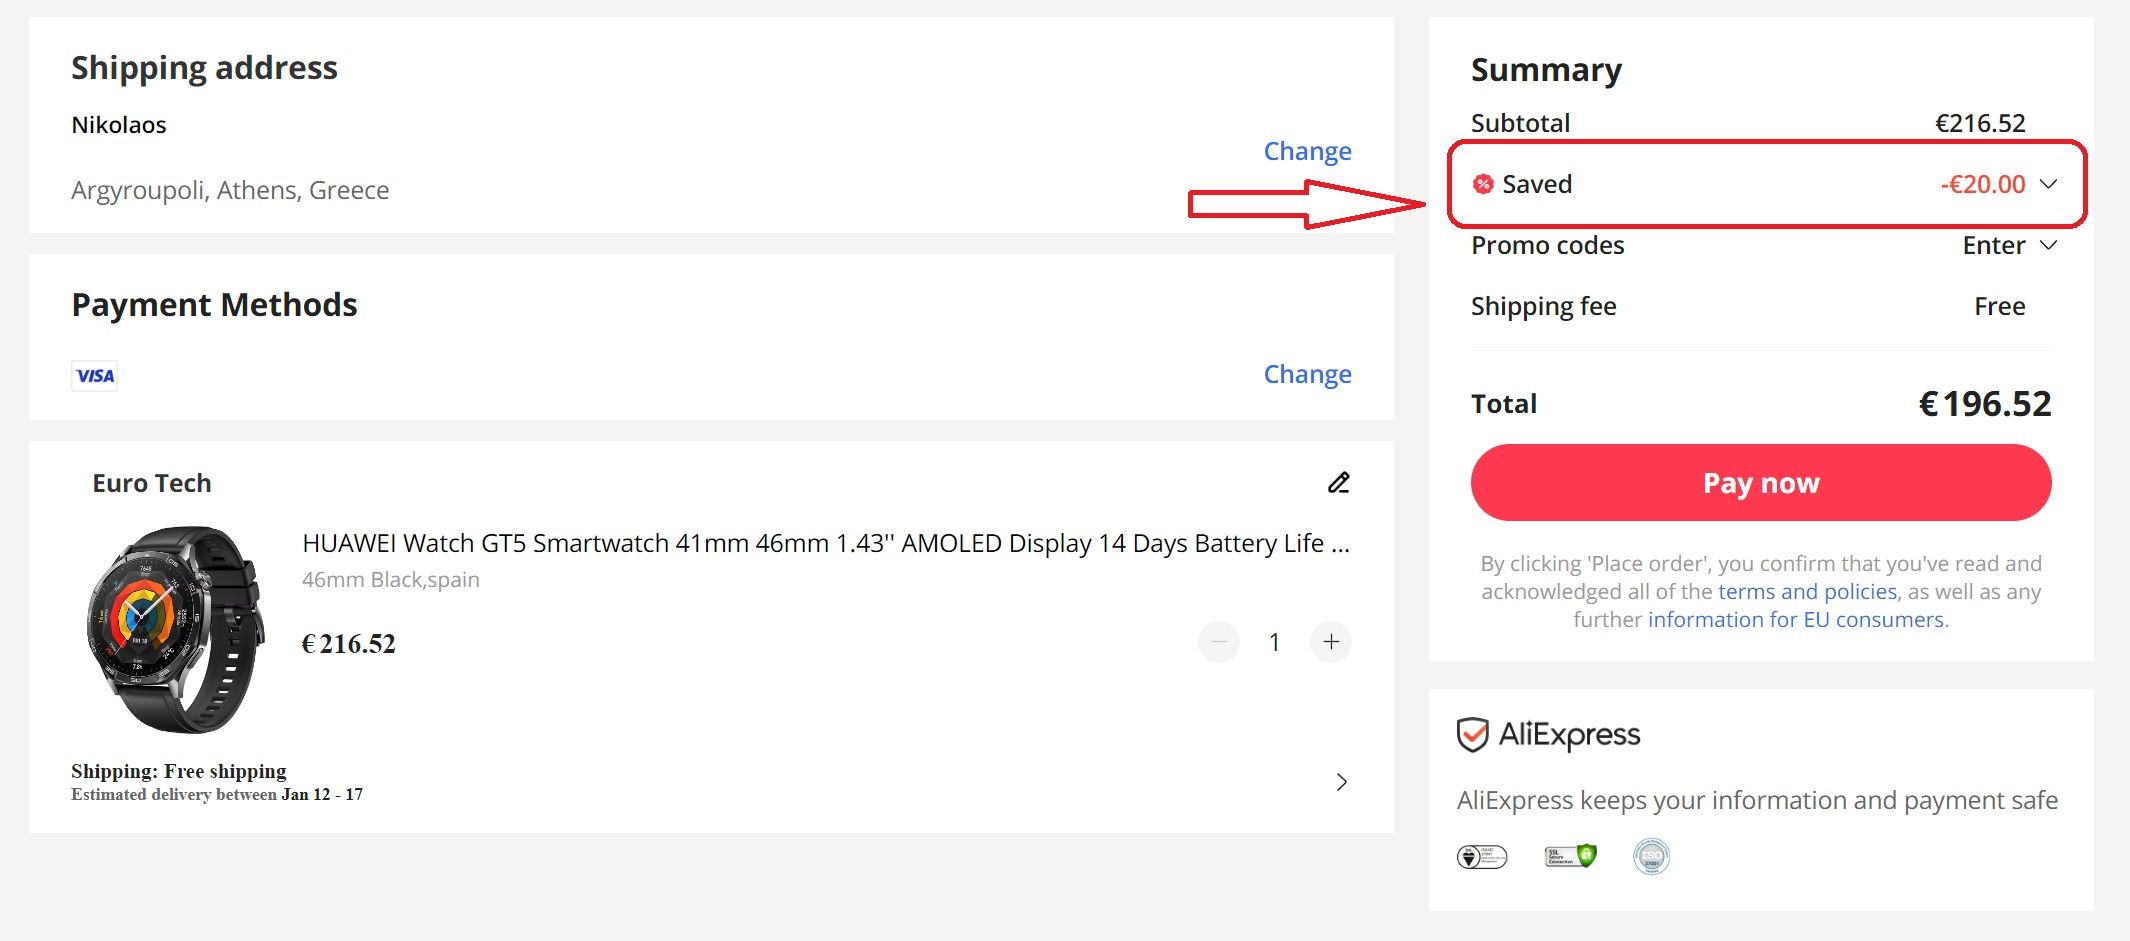Image resolution: width=2130 pixels, height=941 pixels.
Task: Click the 'Total' label
Action: (1504, 404)
